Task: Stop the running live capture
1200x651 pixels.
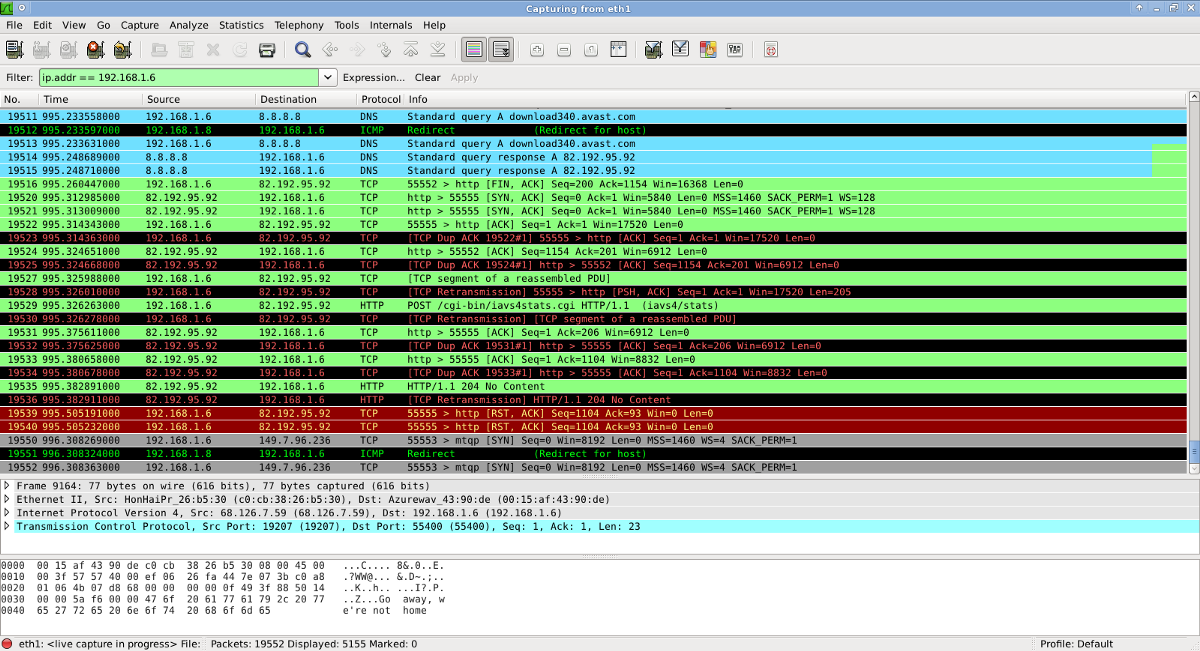Action: point(96,49)
